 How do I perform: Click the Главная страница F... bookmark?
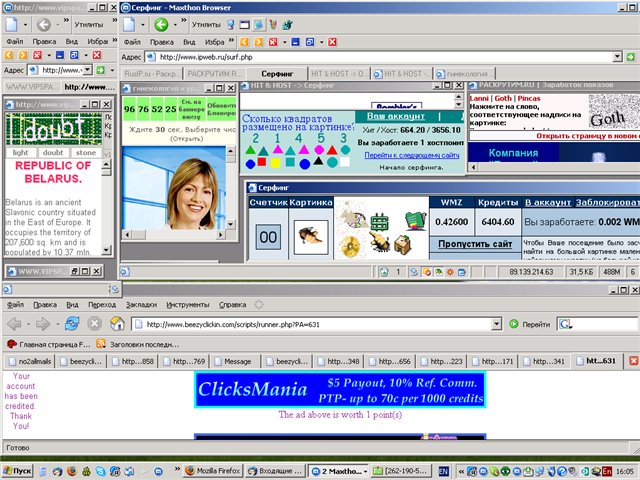(x=49, y=344)
